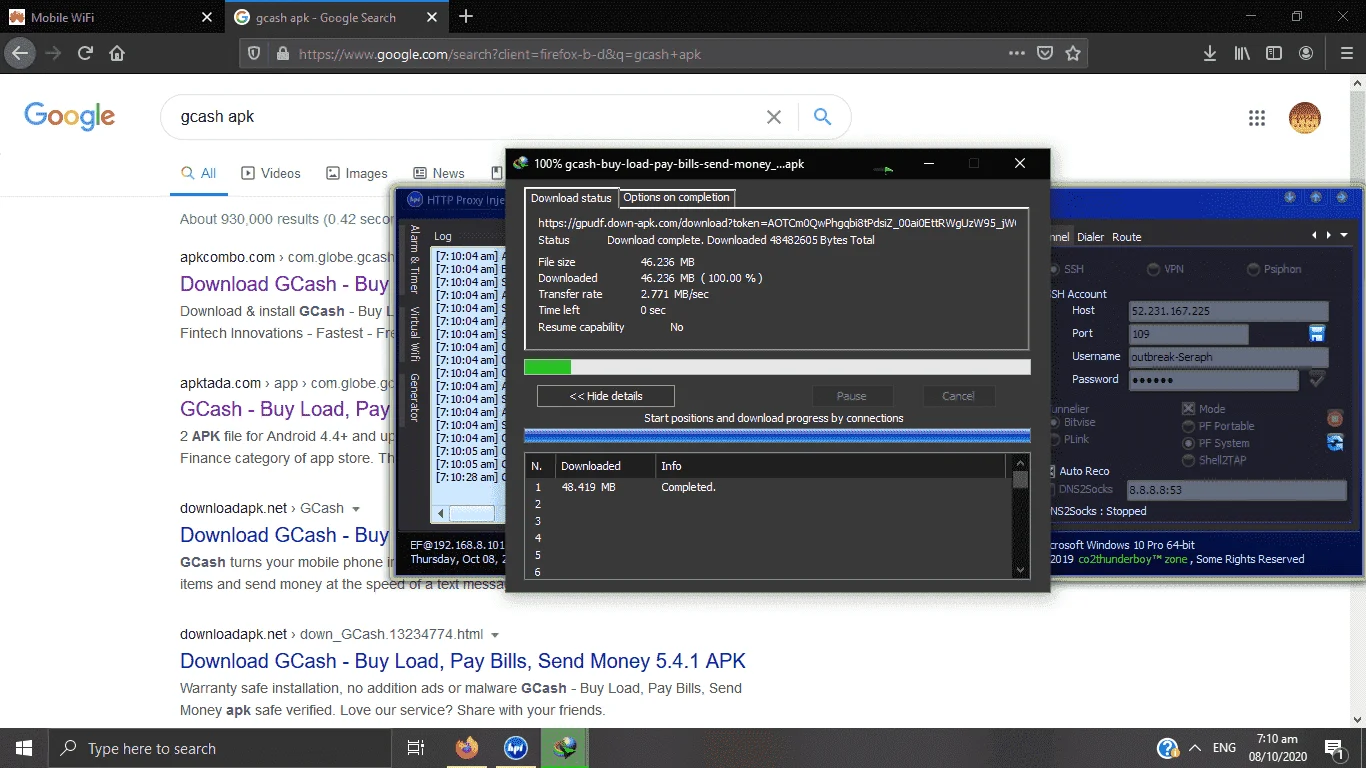Open the Firefox Library menu
Screen dimensions: 1366x768
(1242, 54)
